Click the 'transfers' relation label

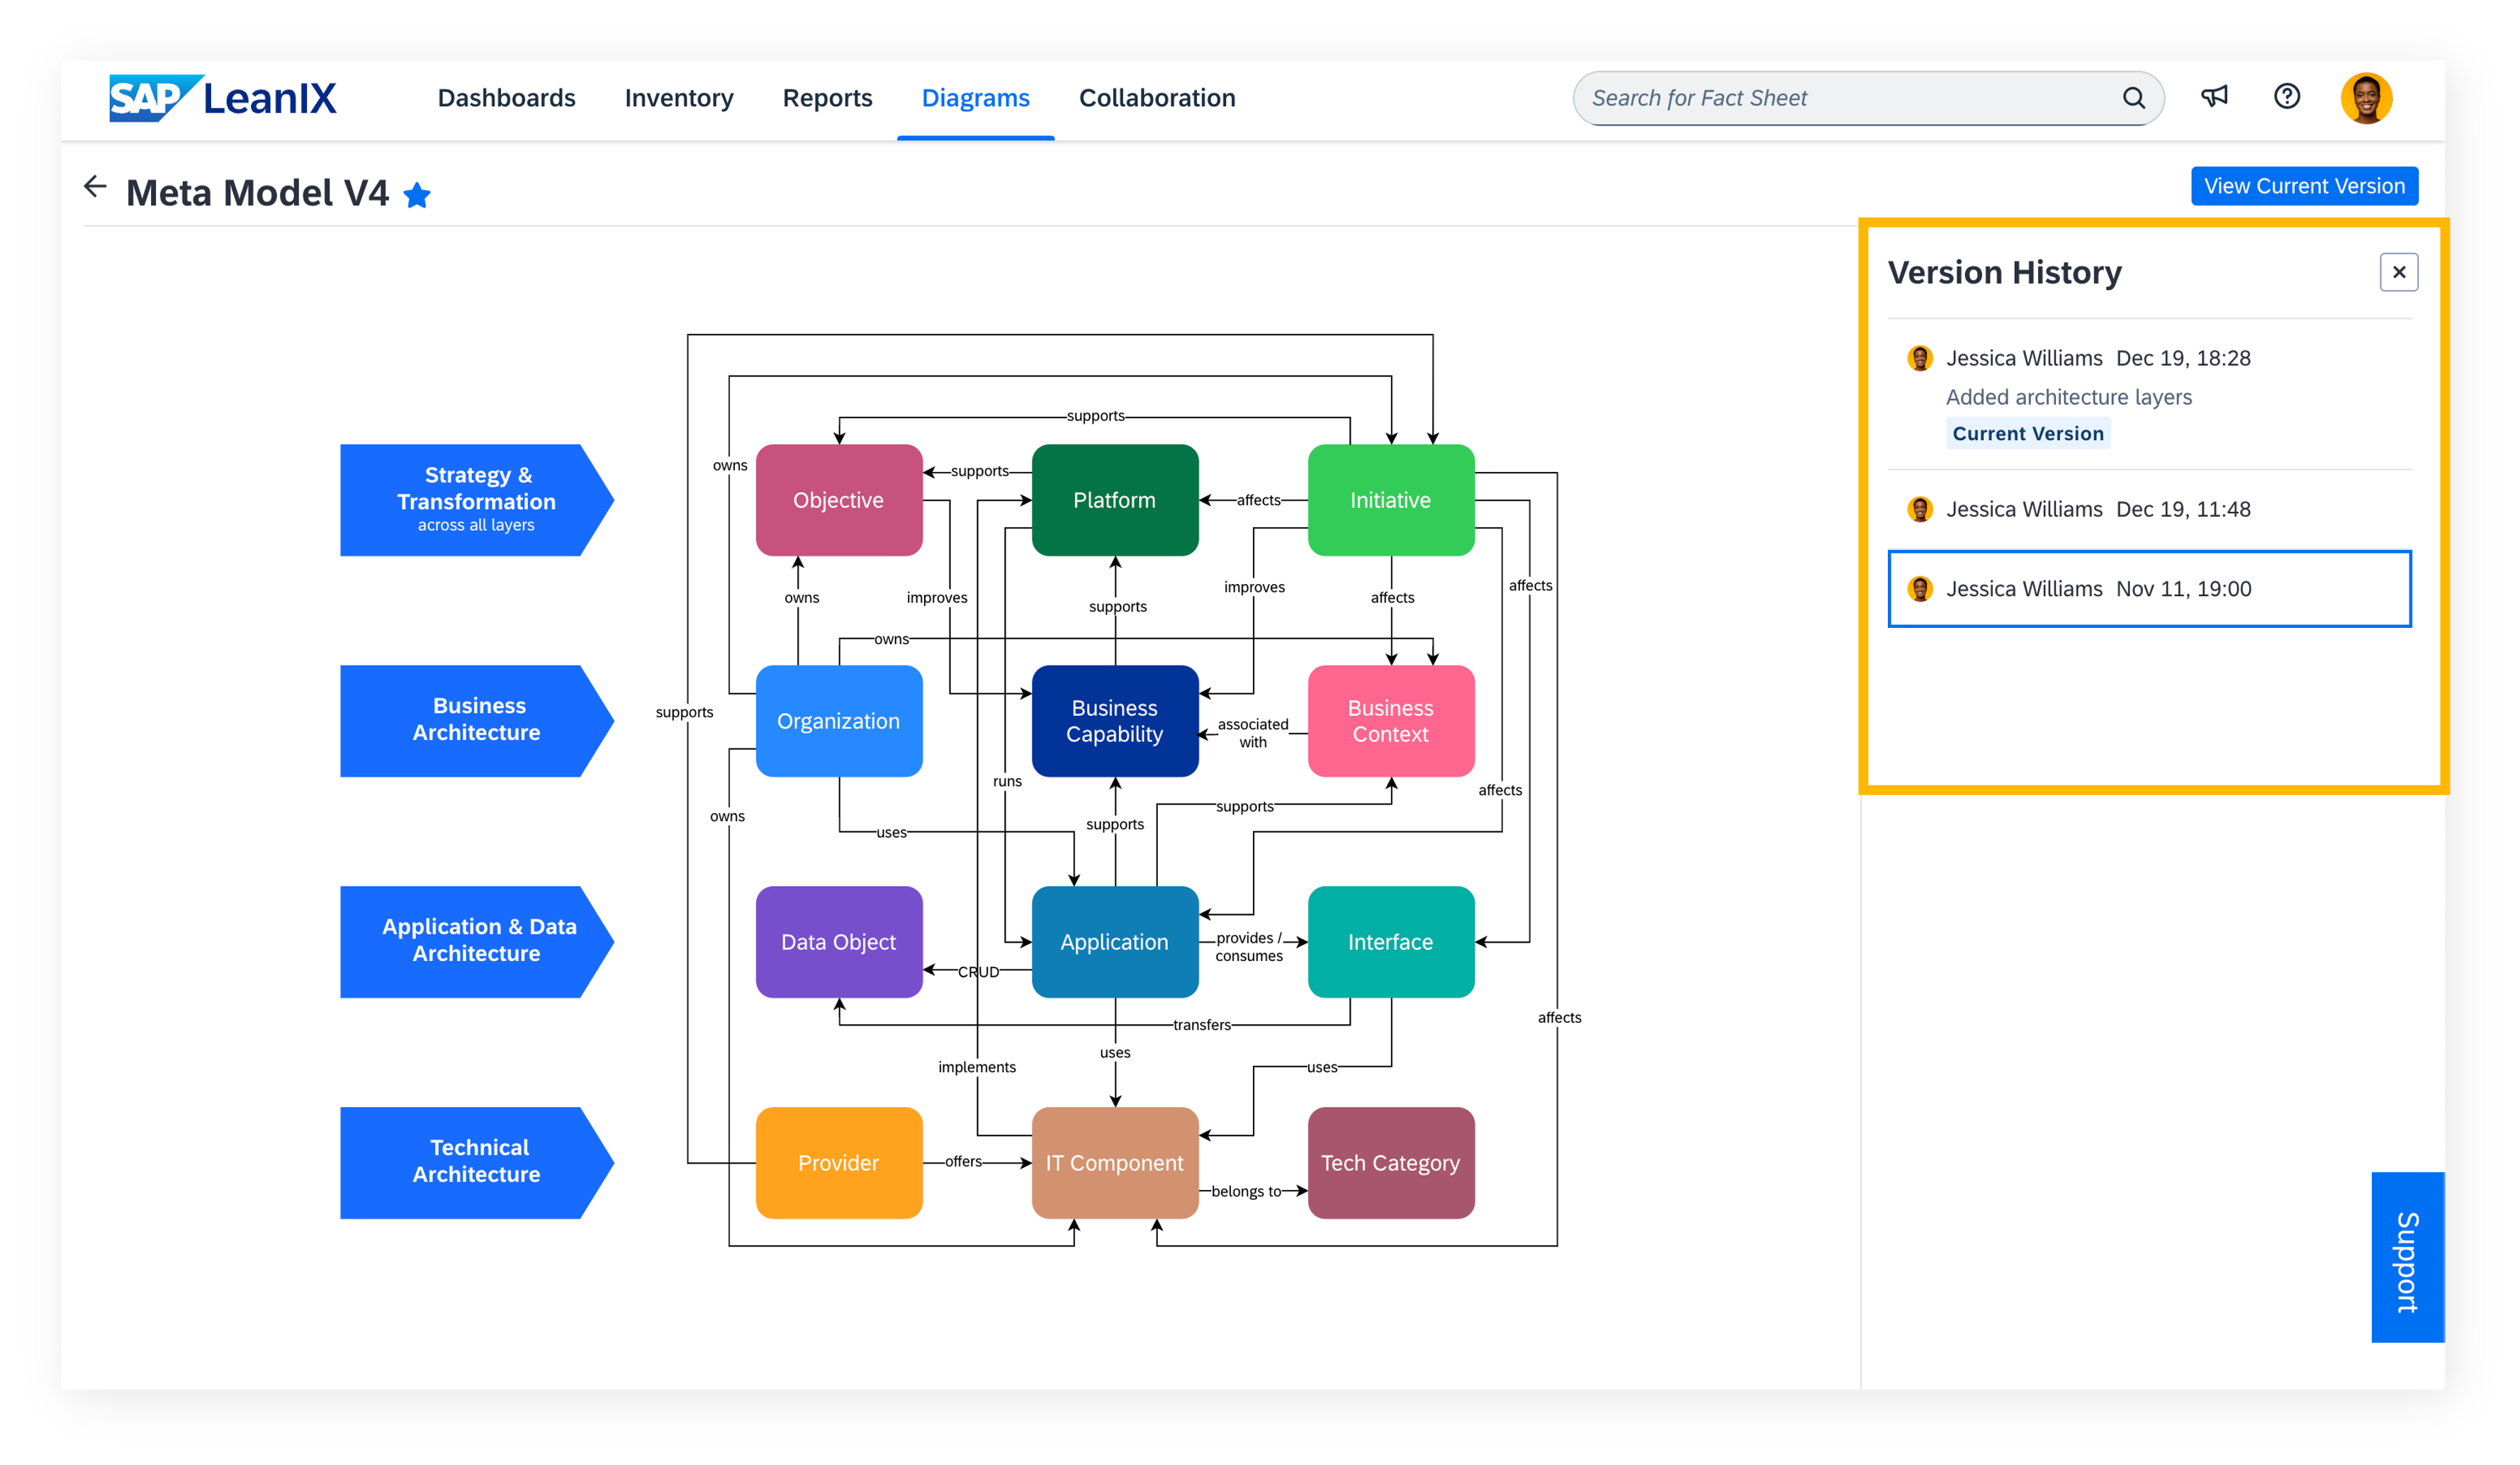1201,1025
